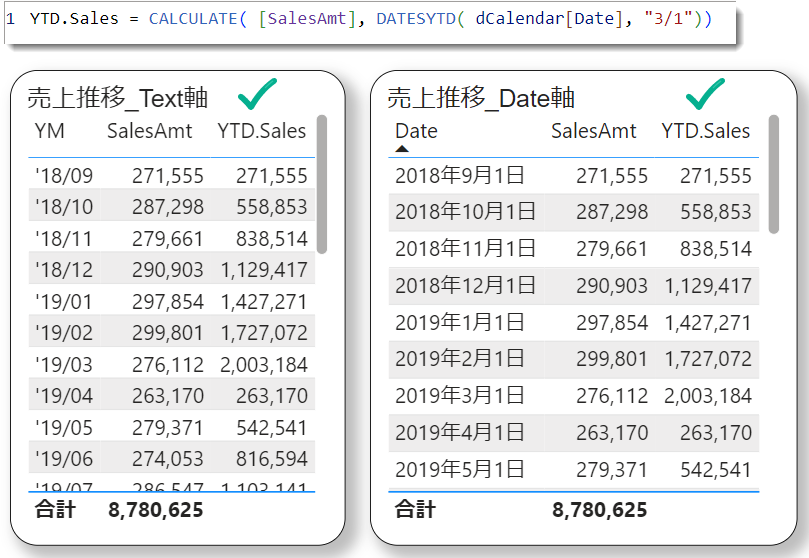Sort by the YM column header

pyautogui.click(x=50, y=131)
